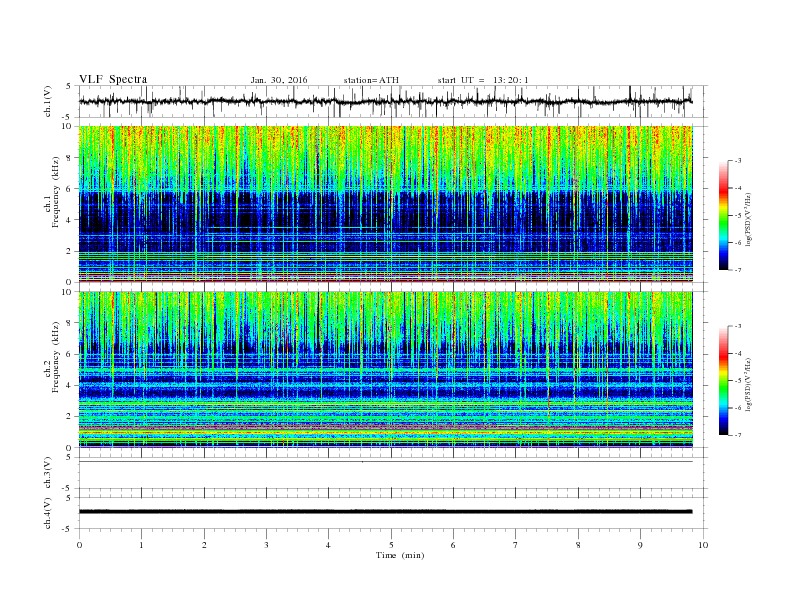Click the time axis tick label "6"

pyautogui.click(x=453, y=545)
